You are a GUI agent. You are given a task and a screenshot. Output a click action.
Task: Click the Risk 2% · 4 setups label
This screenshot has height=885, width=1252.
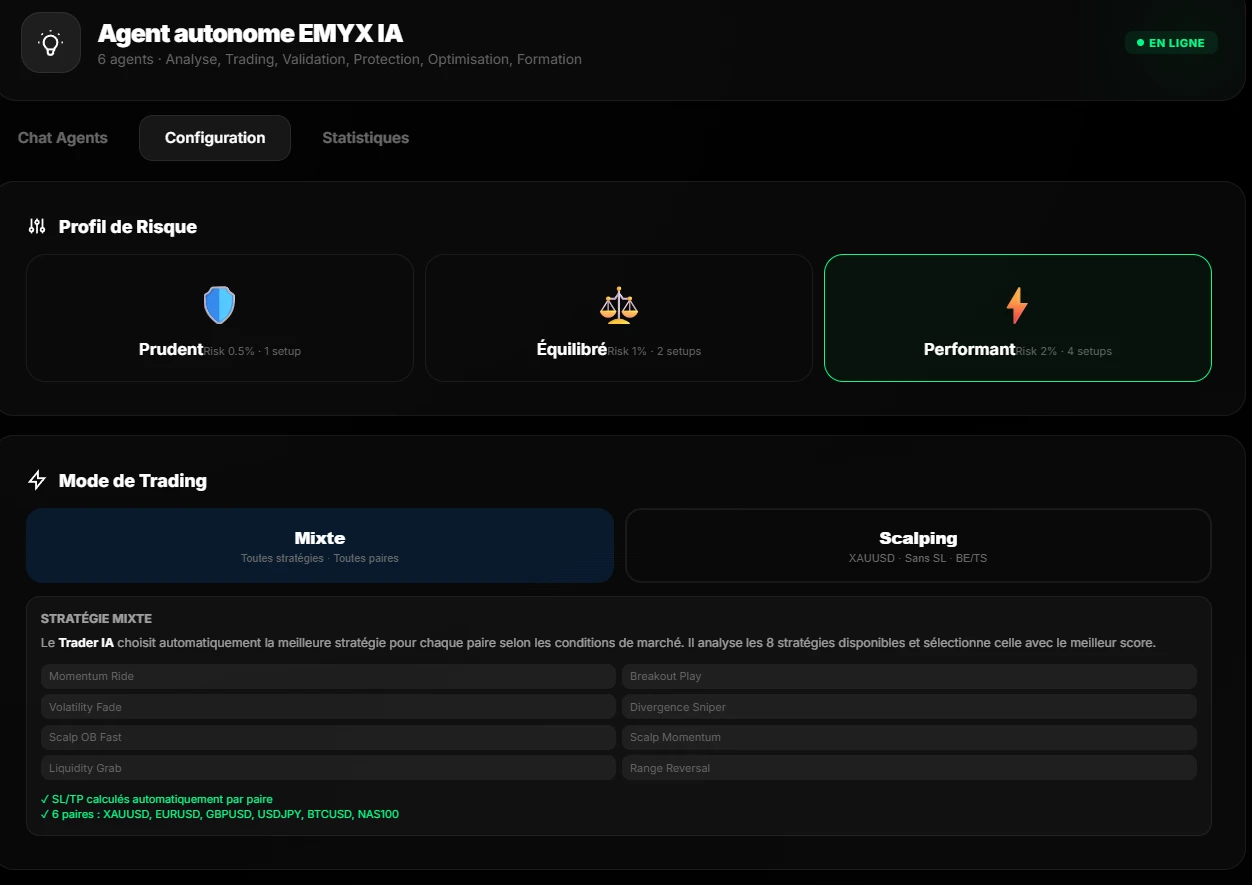point(1064,352)
